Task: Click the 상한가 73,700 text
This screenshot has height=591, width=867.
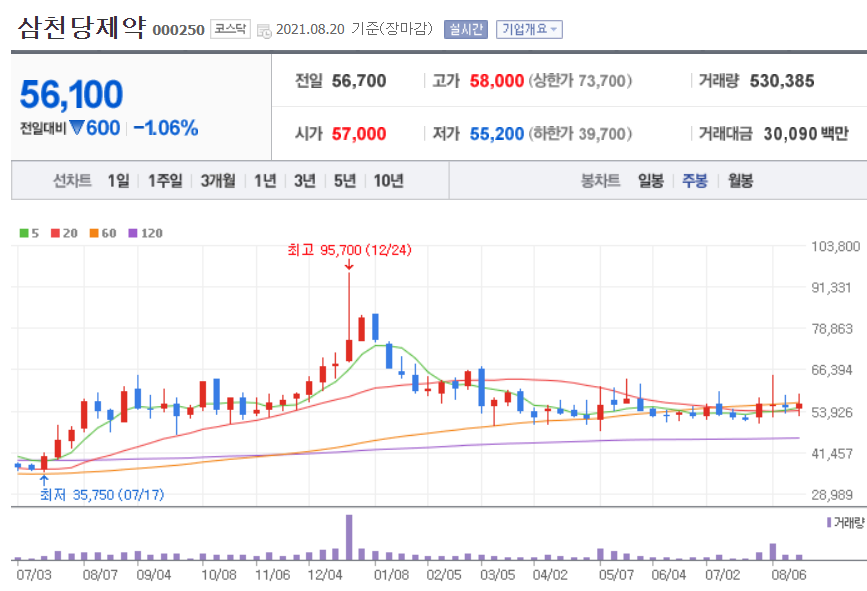Action: (580, 81)
